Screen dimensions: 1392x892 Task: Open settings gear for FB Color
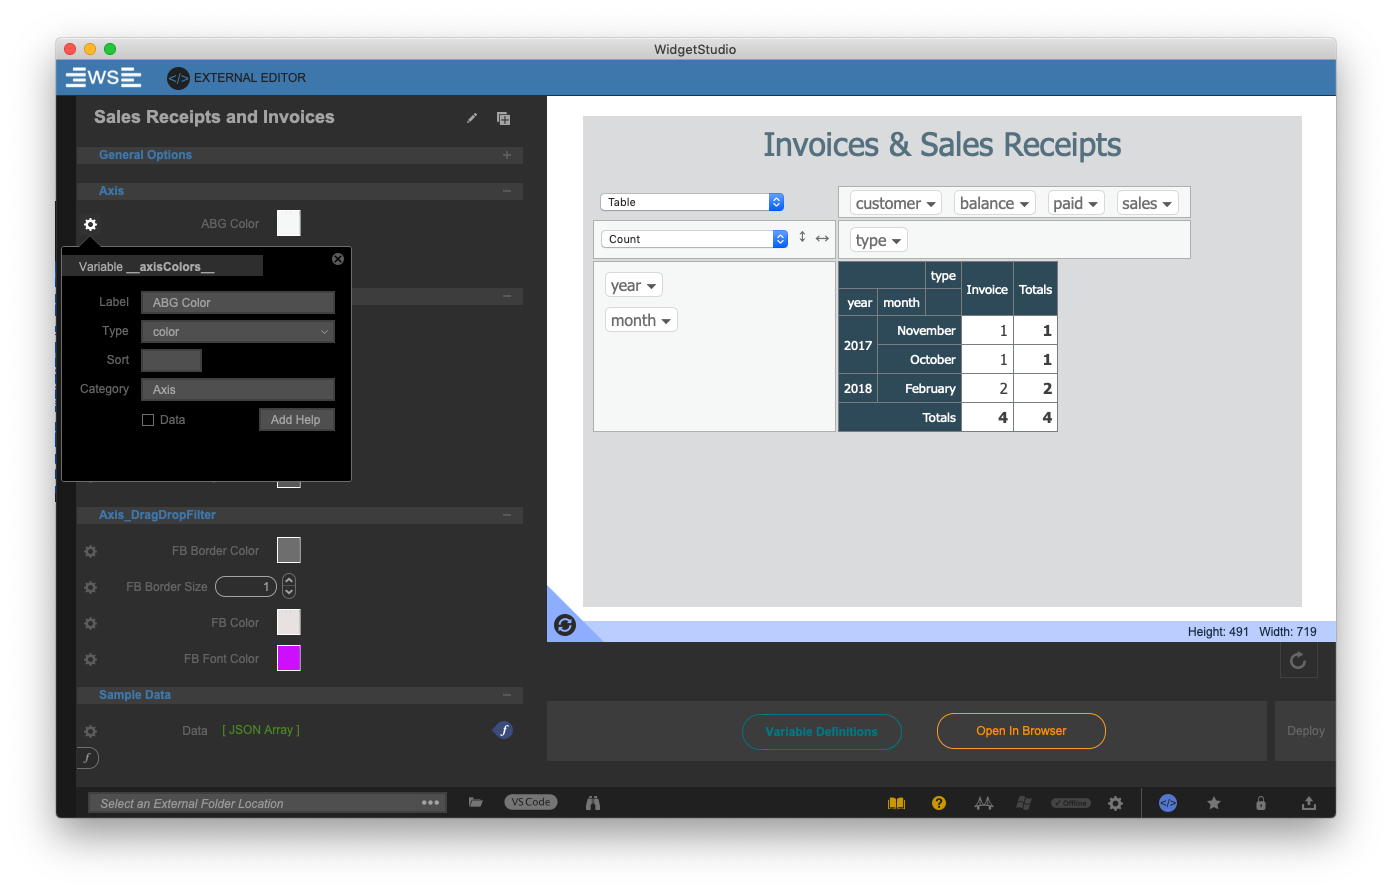[91, 623]
